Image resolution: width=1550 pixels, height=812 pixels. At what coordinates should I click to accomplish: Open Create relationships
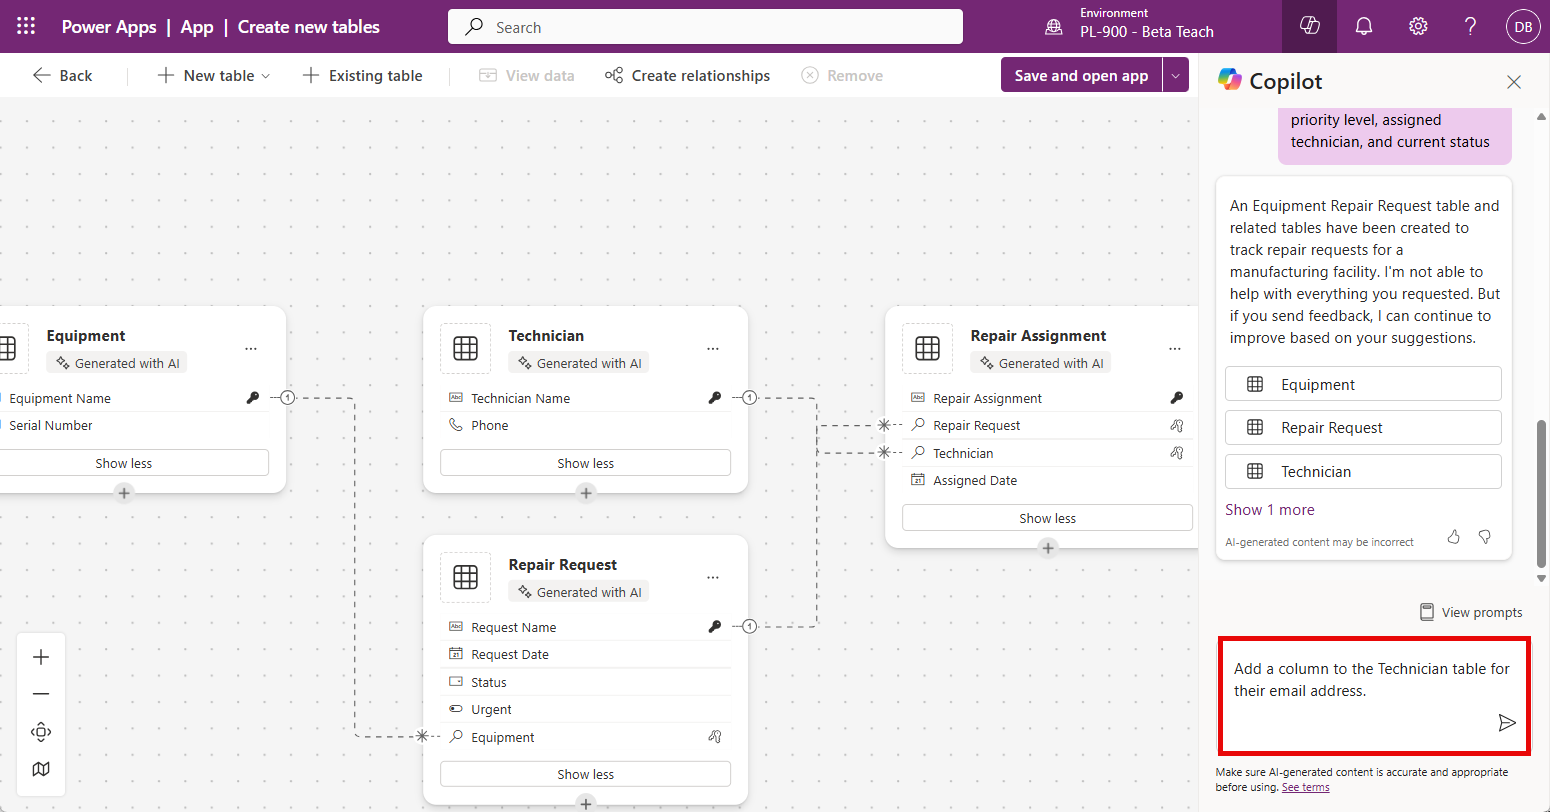688,76
